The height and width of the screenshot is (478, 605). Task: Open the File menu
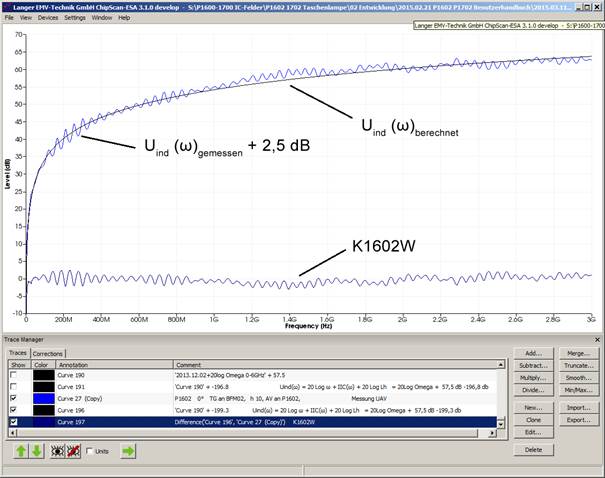(9, 18)
